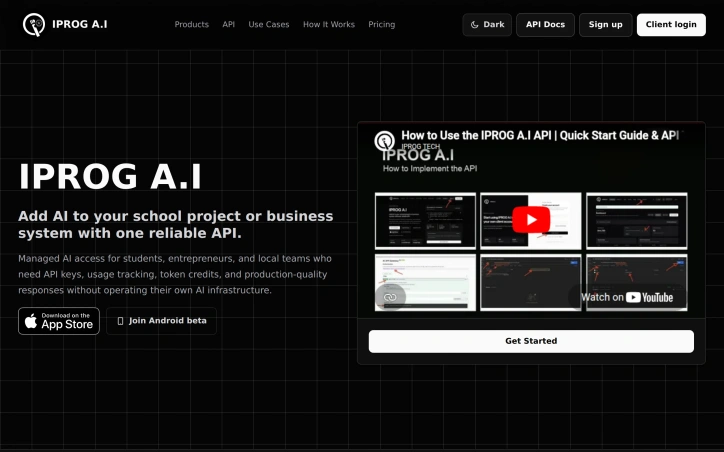Join the Android beta button

click(x=161, y=321)
